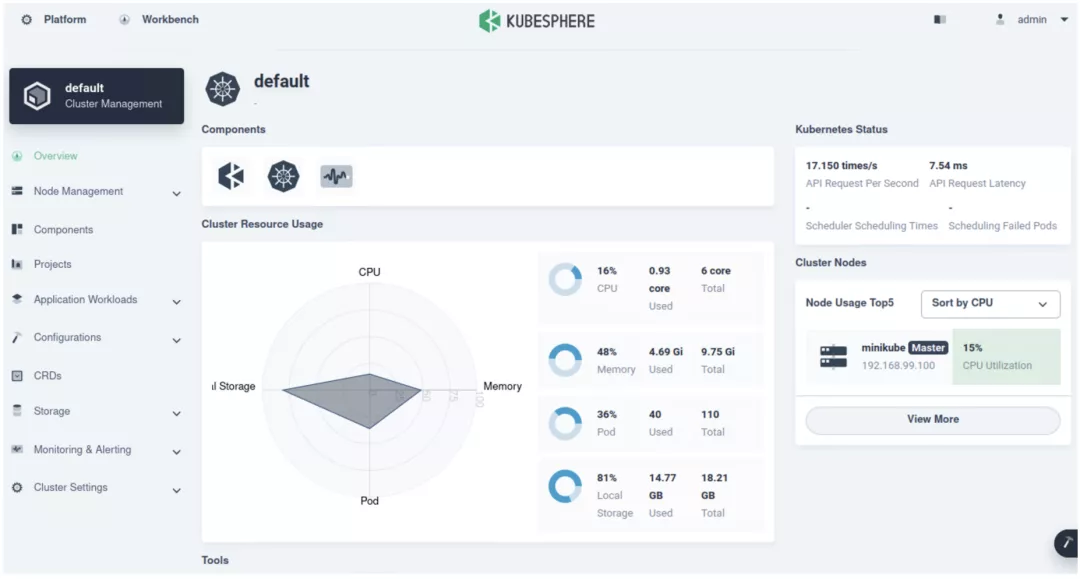Open the Sort by CPU dropdown
The height and width of the screenshot is (579, 1080).
990,304
